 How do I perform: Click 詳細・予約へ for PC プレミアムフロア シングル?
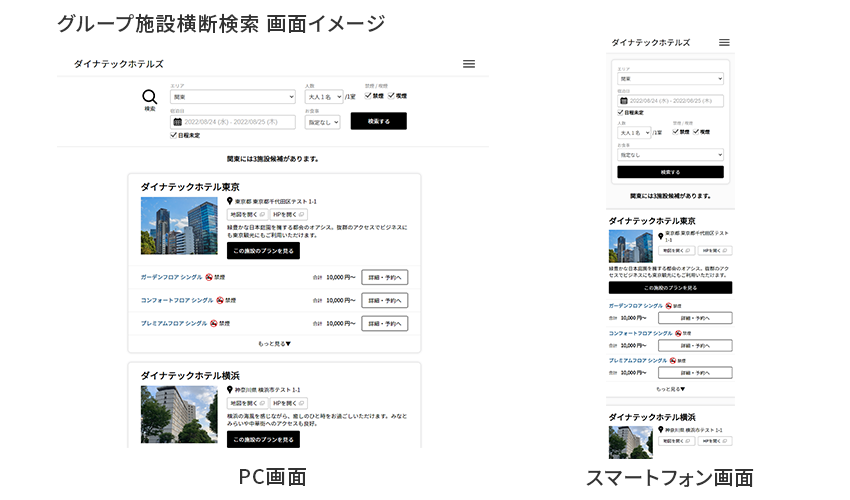point(385,324)
